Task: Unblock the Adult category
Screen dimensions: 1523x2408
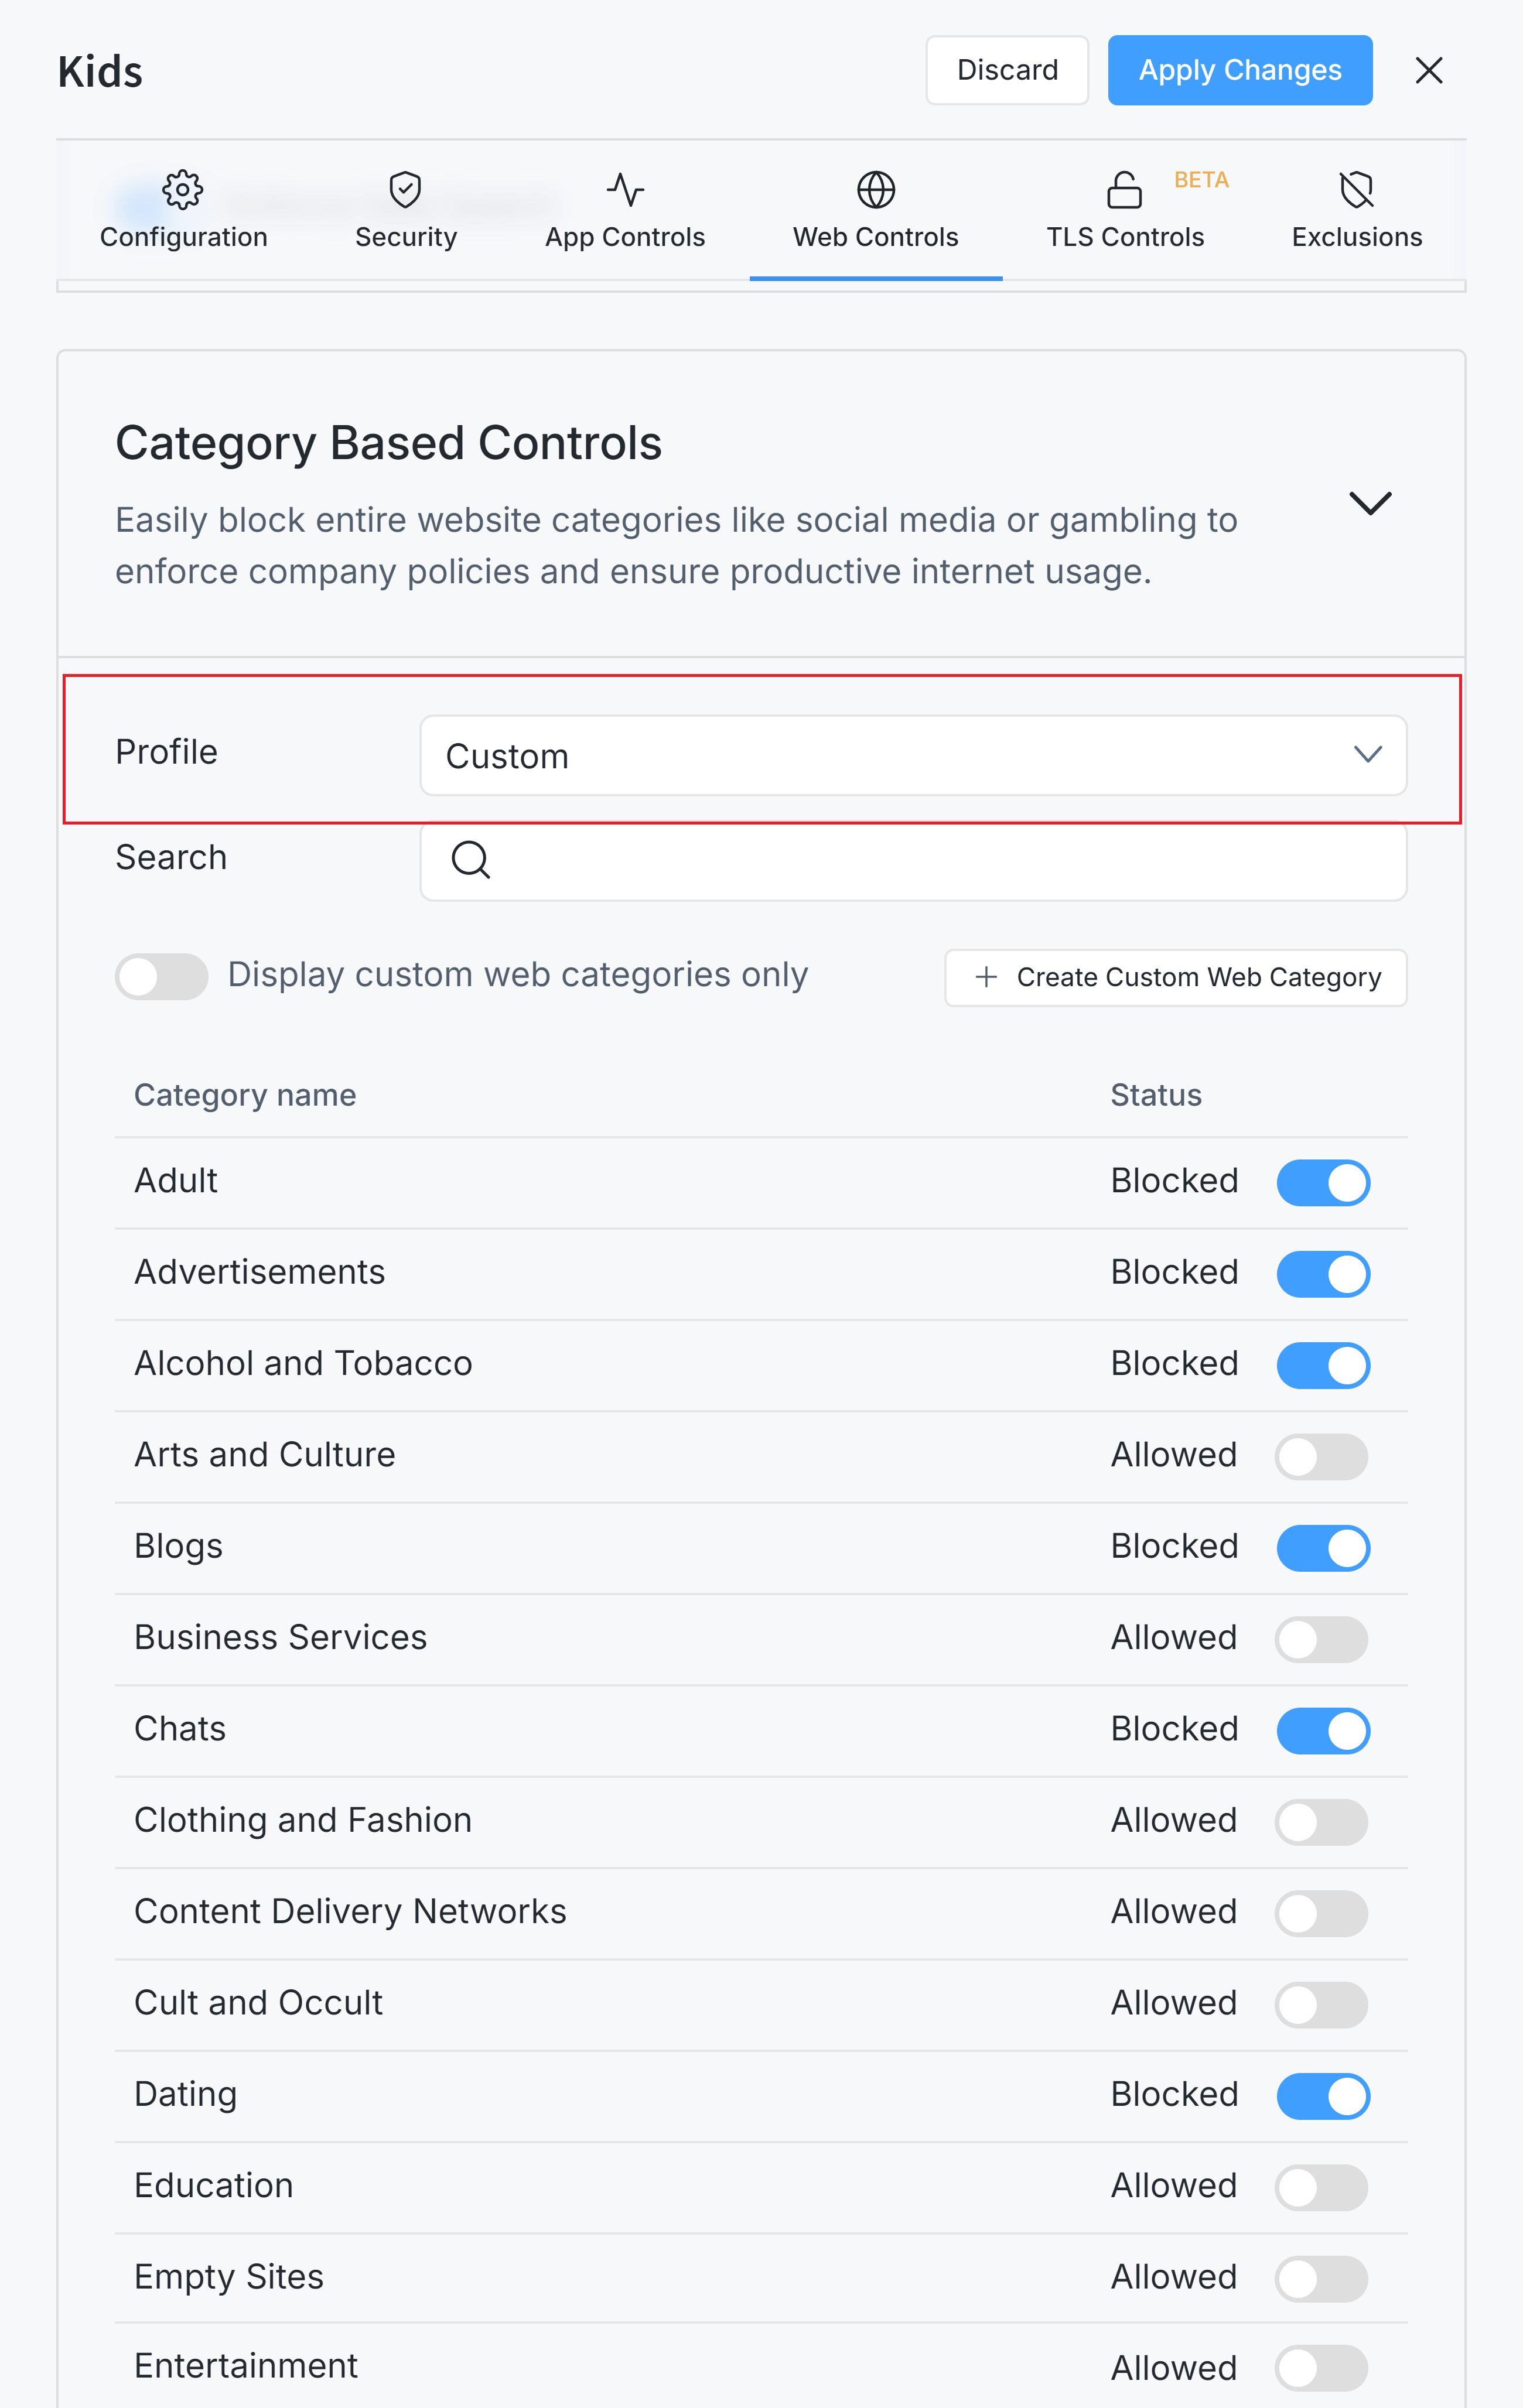Action: point(1322,1182)
